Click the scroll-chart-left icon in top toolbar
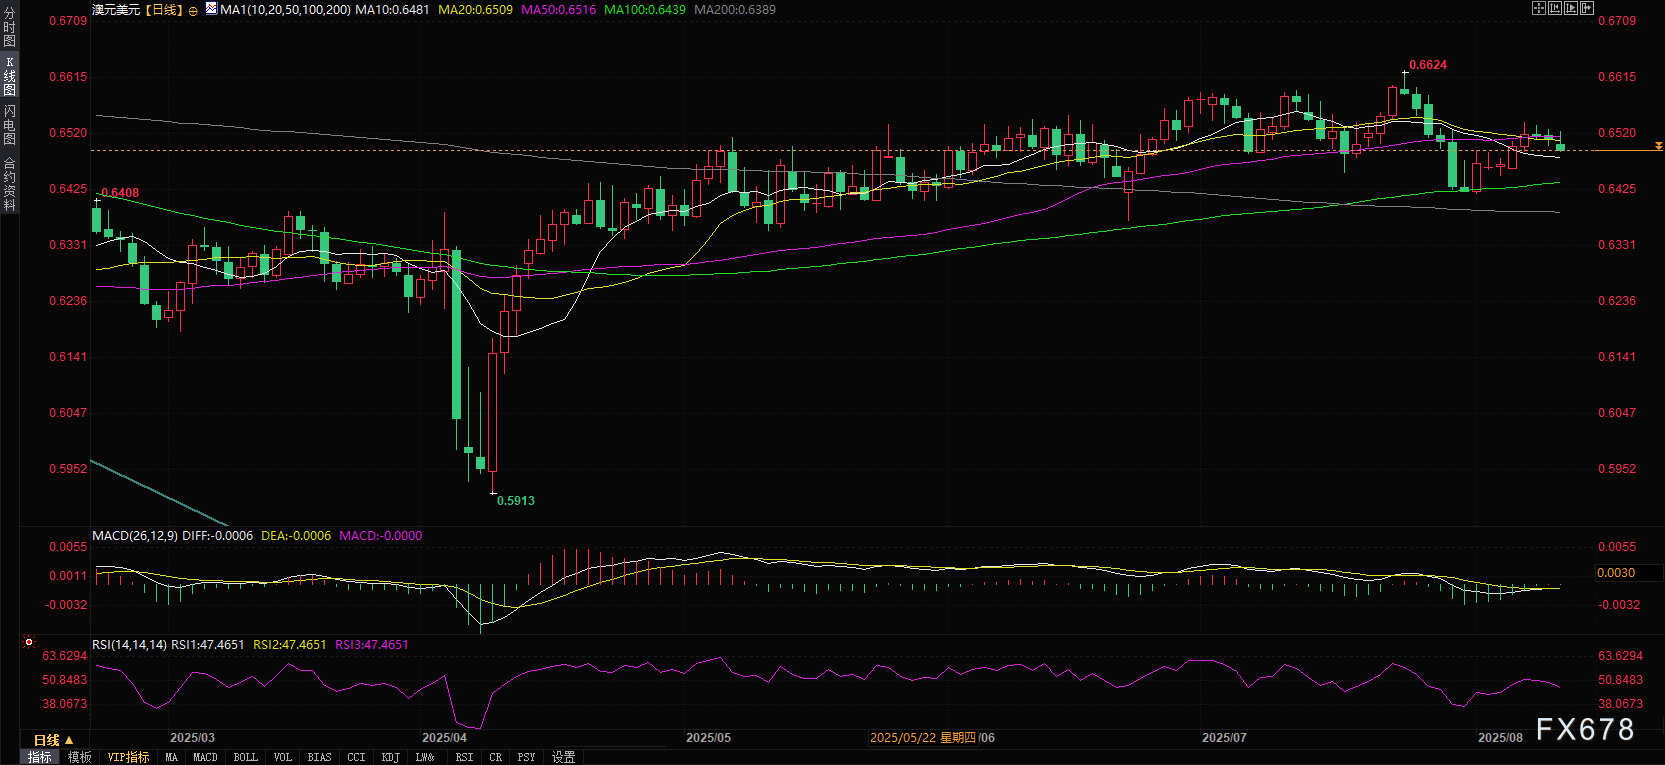This screenshot has width=1665, height=765. point(1555,8)
